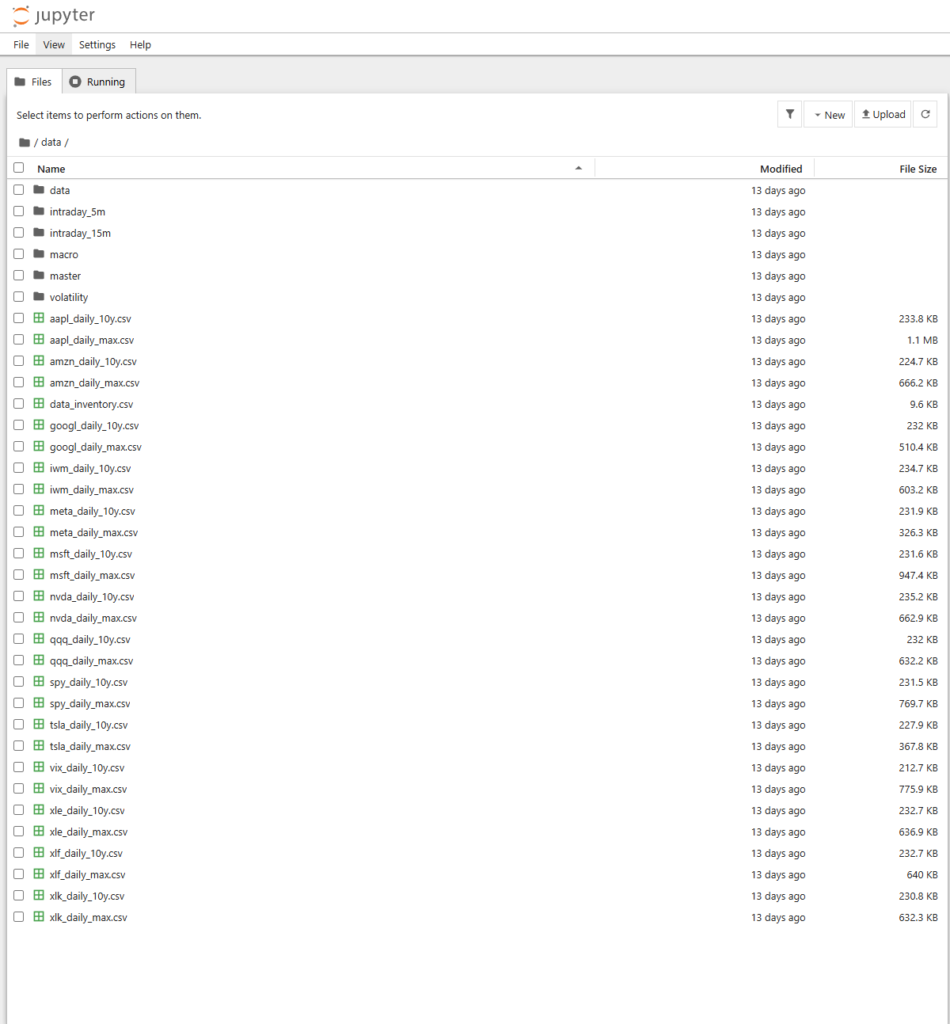
Task: Open the tsla_daily_max.csv file
Action: [90, 746]
